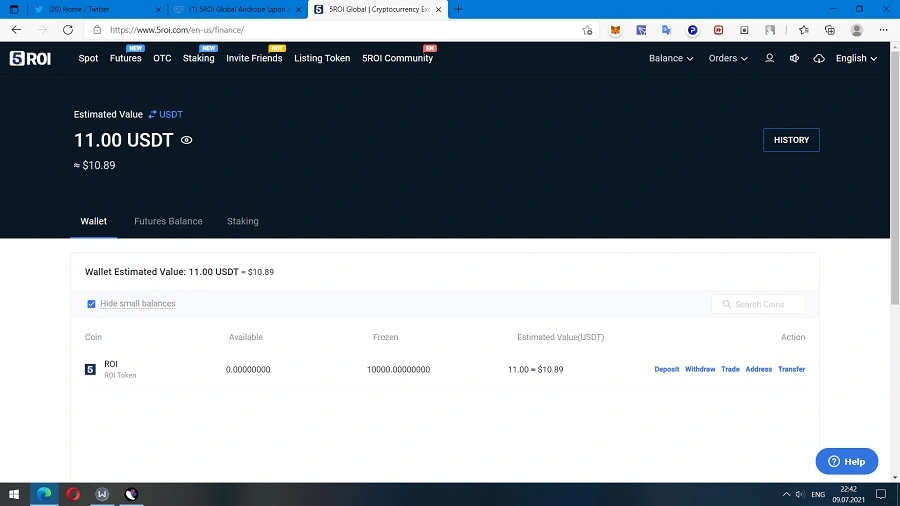900x506 pixels.
Task: Switch to the Staking balance tab
Action: 243,221
